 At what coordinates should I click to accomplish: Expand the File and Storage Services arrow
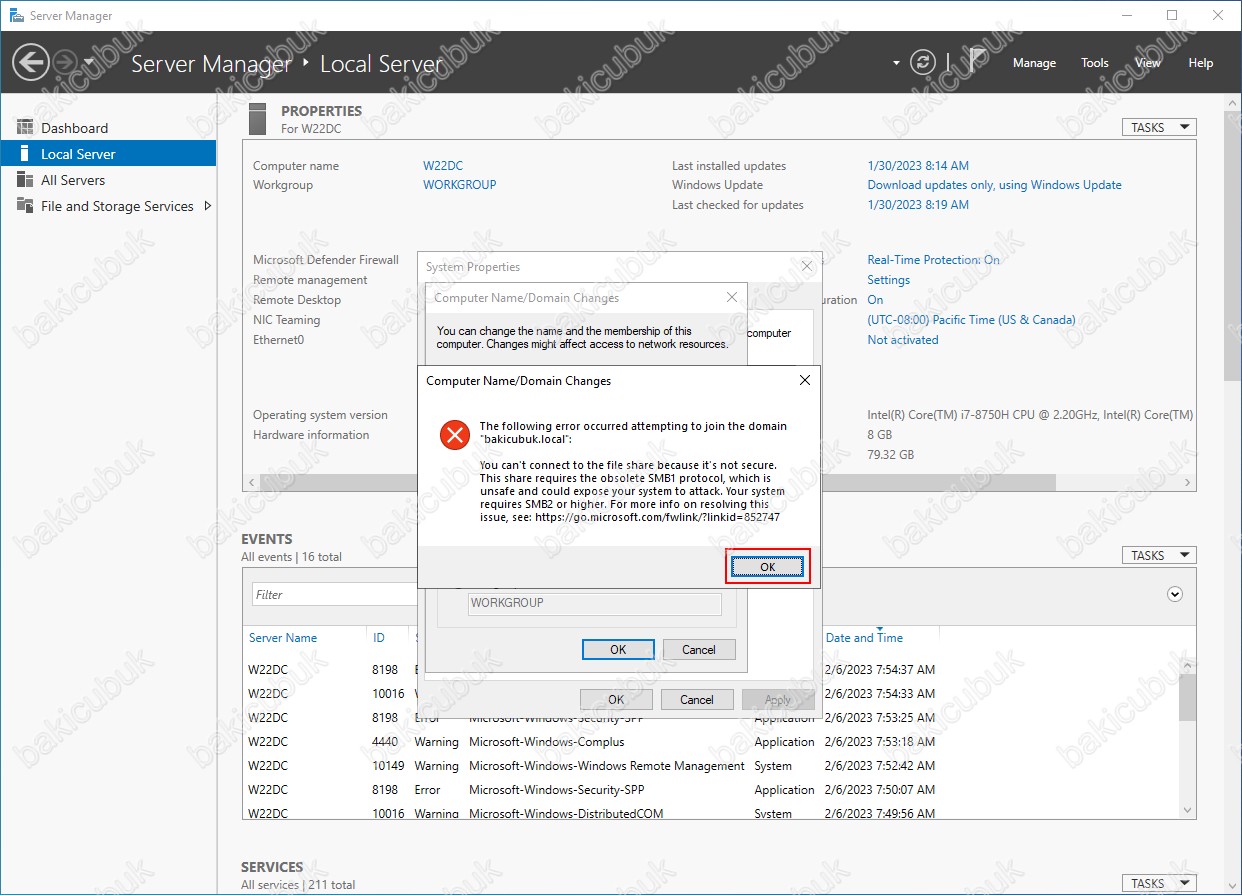point(207,206)
